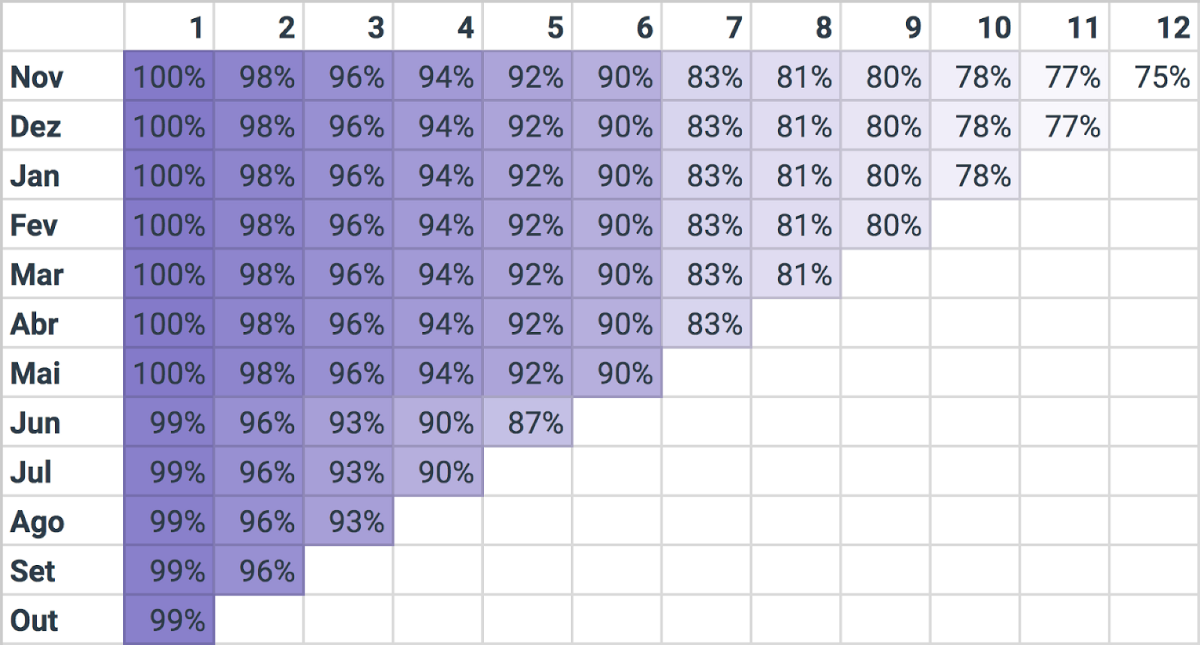The image size is (1200, 645).
Task: Select the Ago row 93% cell
Action: 348,521
